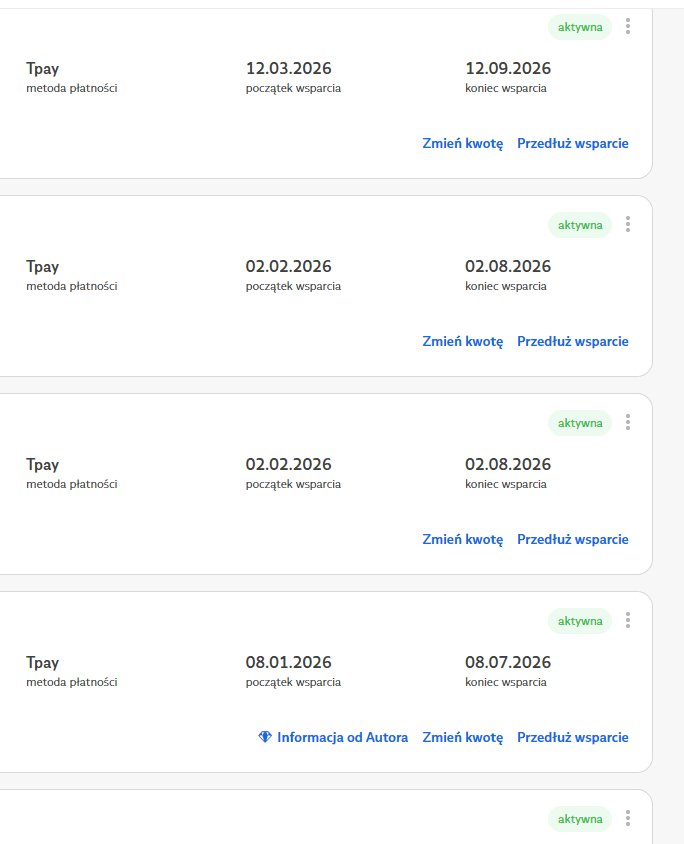This screenshot has height=844, width=684.
Task: Select Przedłuż wsparcie on the upper 02.02.2026 card
Action: coord(573,341)
